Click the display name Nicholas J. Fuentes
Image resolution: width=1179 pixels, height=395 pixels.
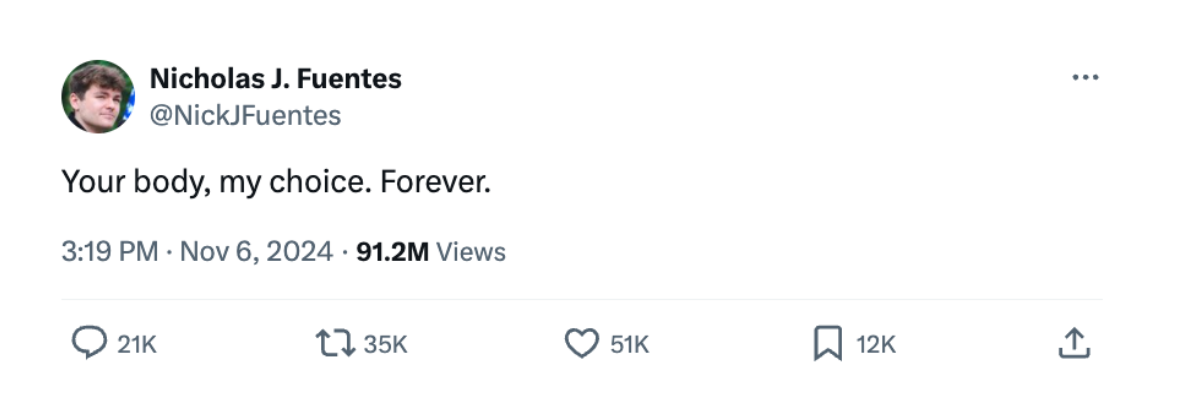[275, 78]
